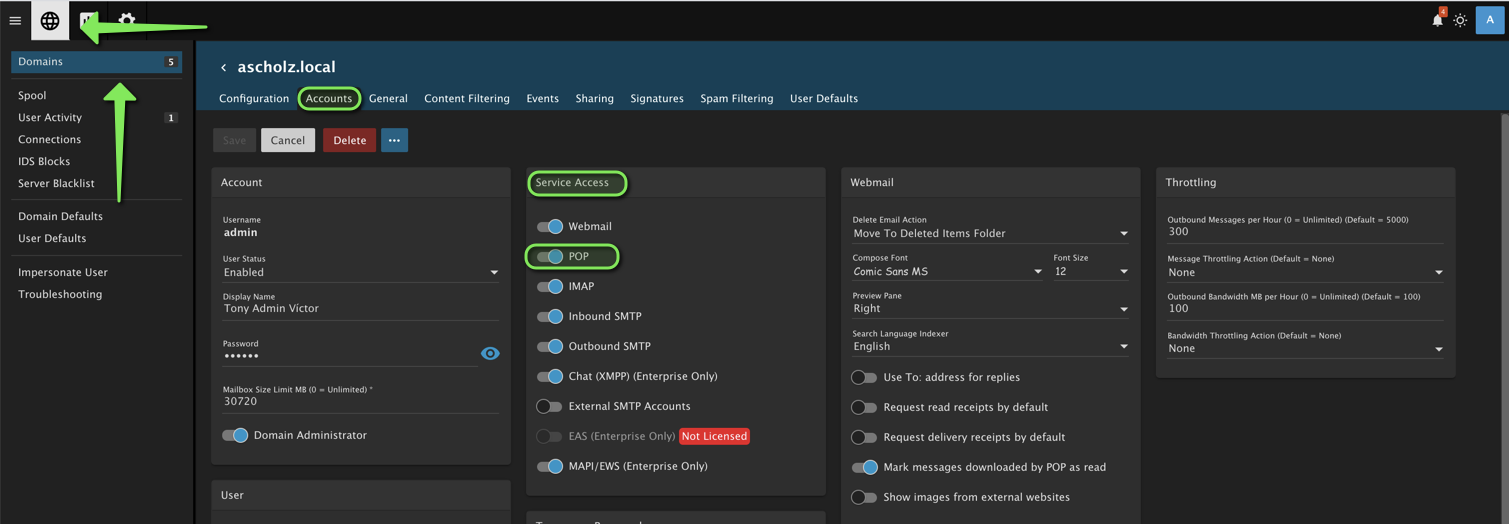1509x524 pixels.
Task: Open the blue user avatar menu
Action: click(x=1489, y=20)
